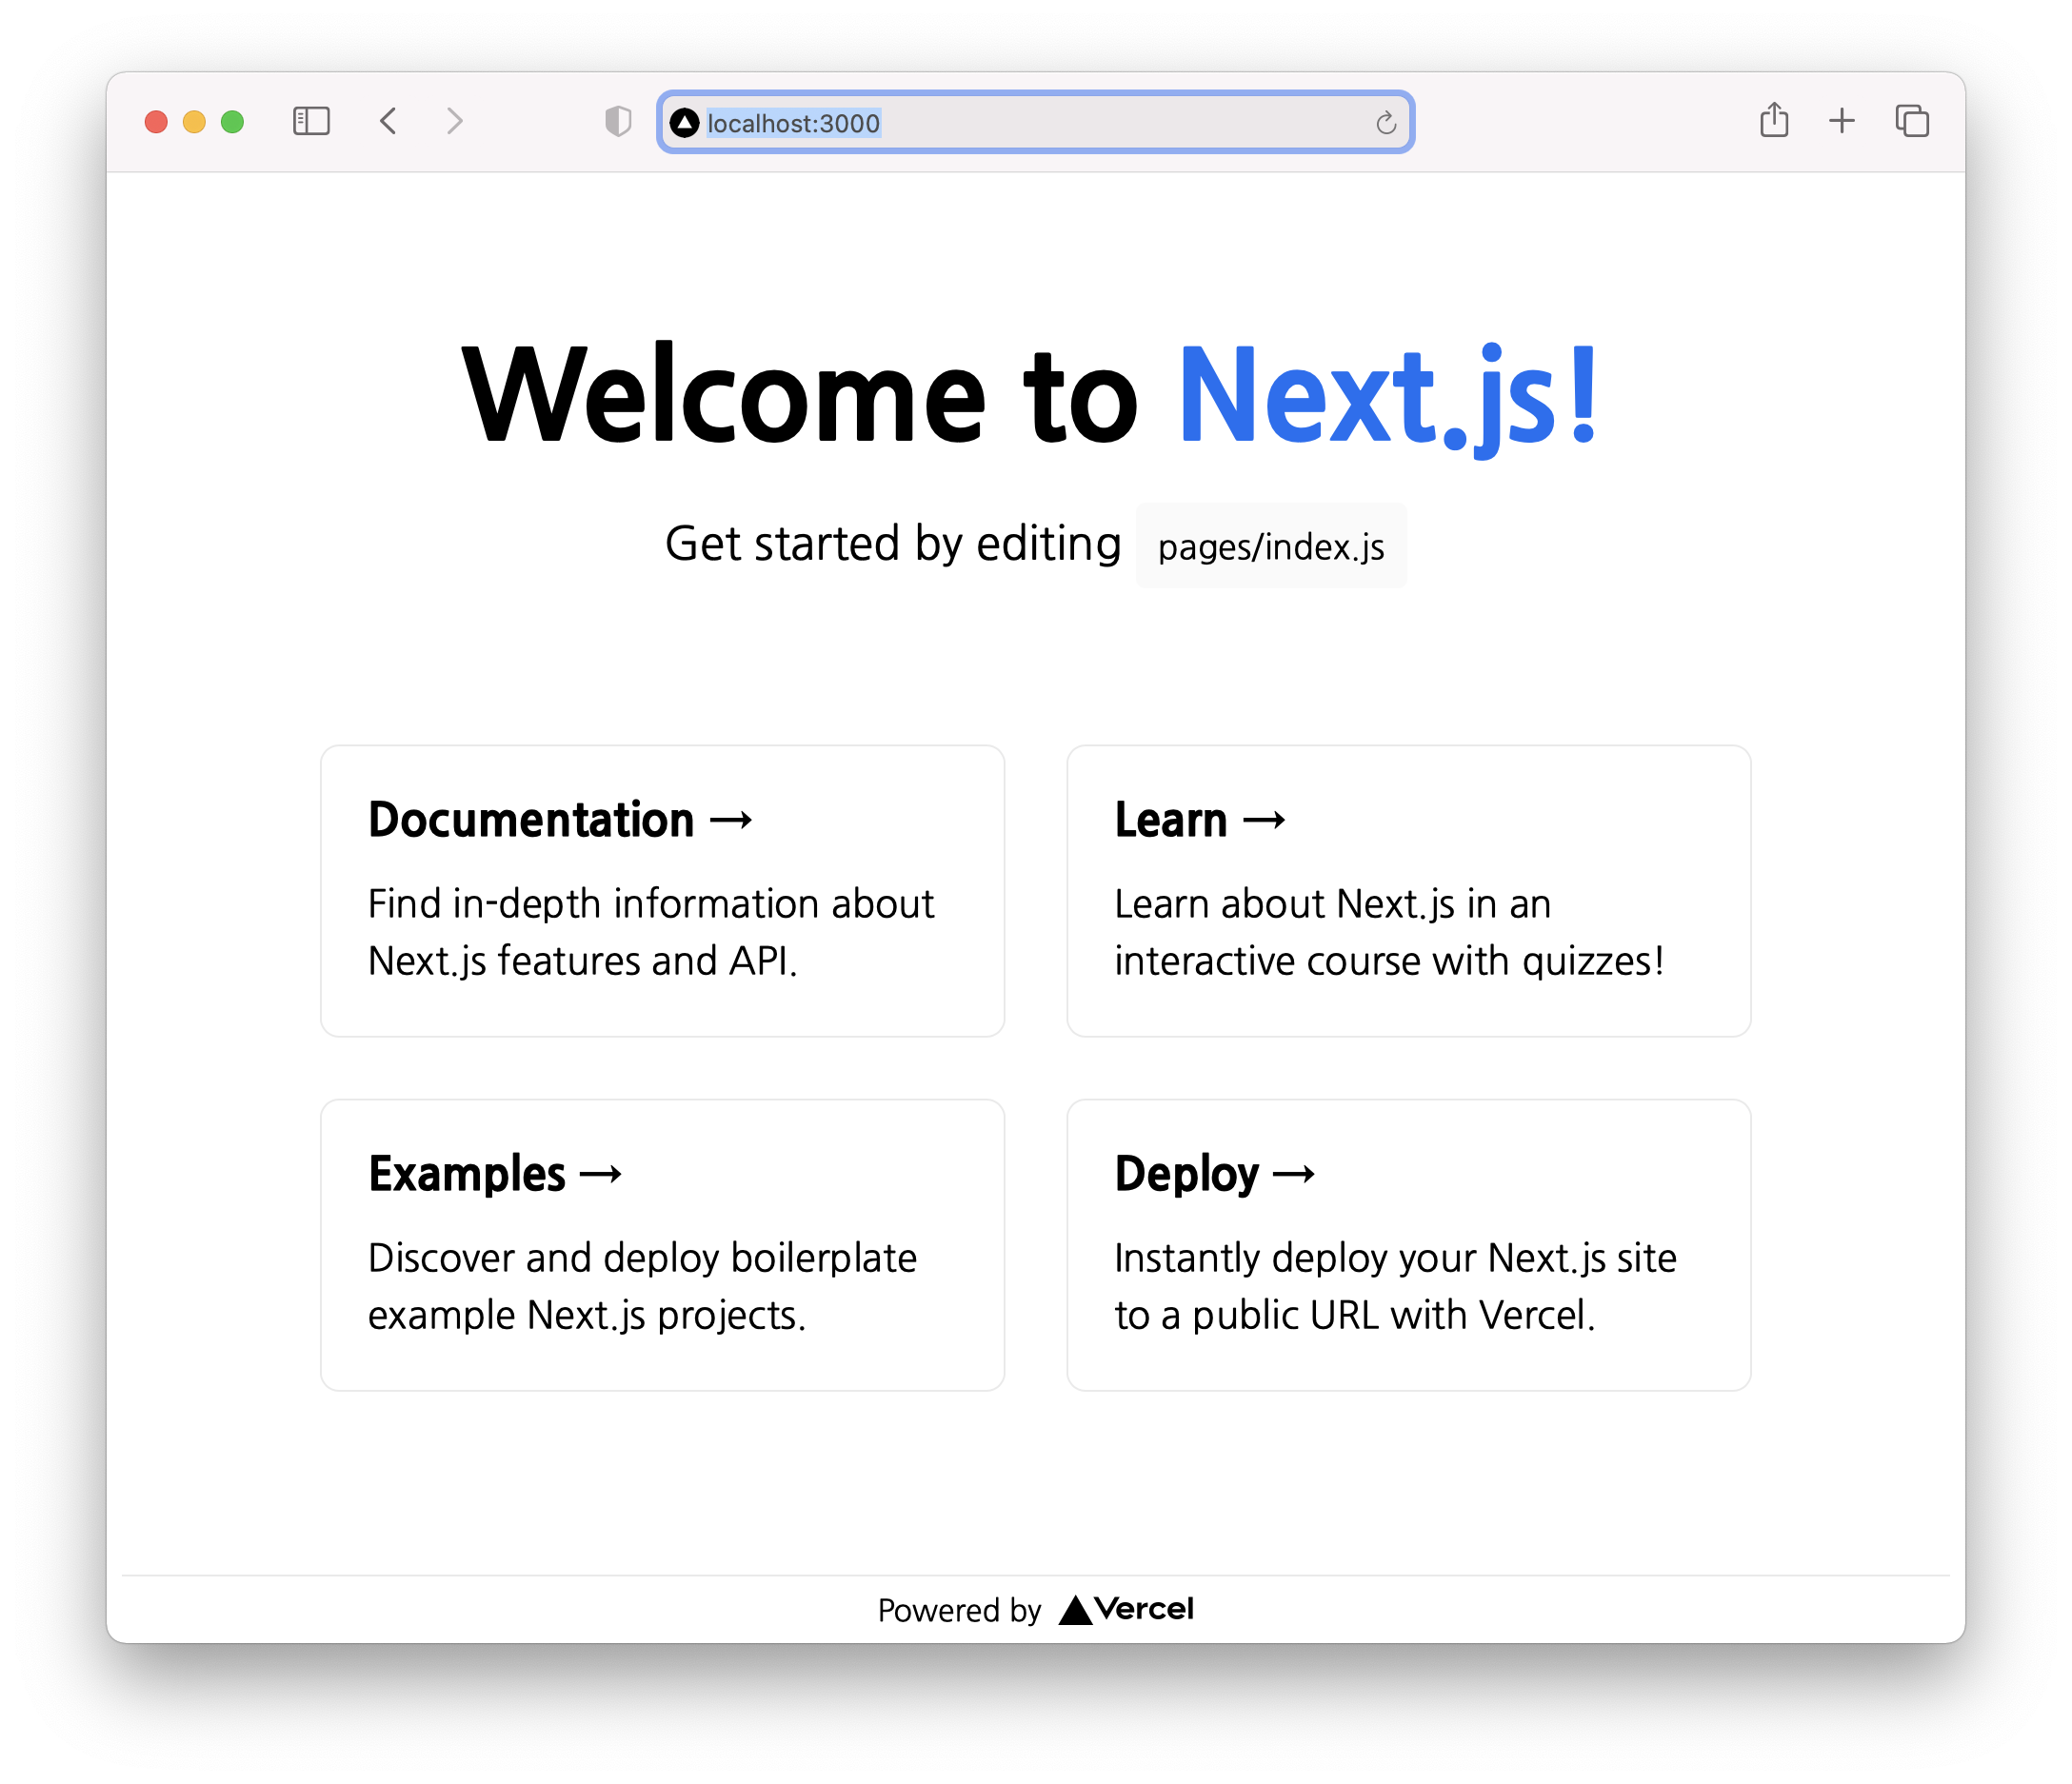Follow the blue Next.js! heading link

pos(1389,396)
